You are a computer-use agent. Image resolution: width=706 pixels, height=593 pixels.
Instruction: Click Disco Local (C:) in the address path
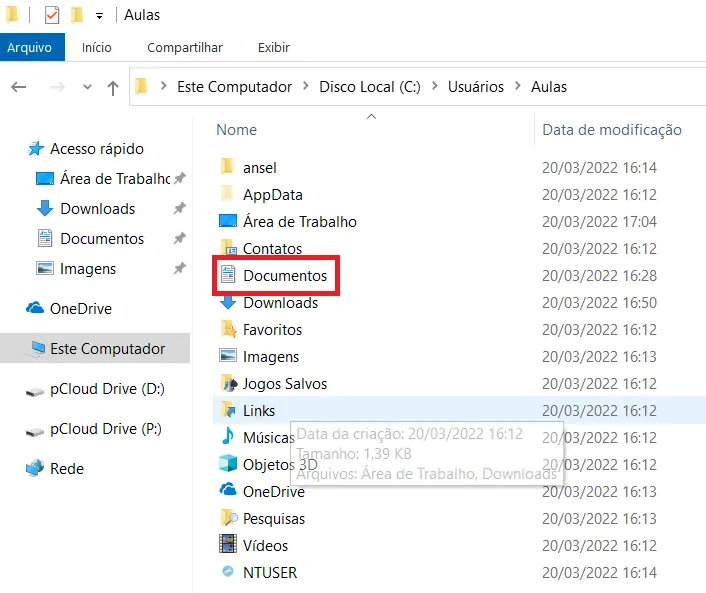[370, 86]
